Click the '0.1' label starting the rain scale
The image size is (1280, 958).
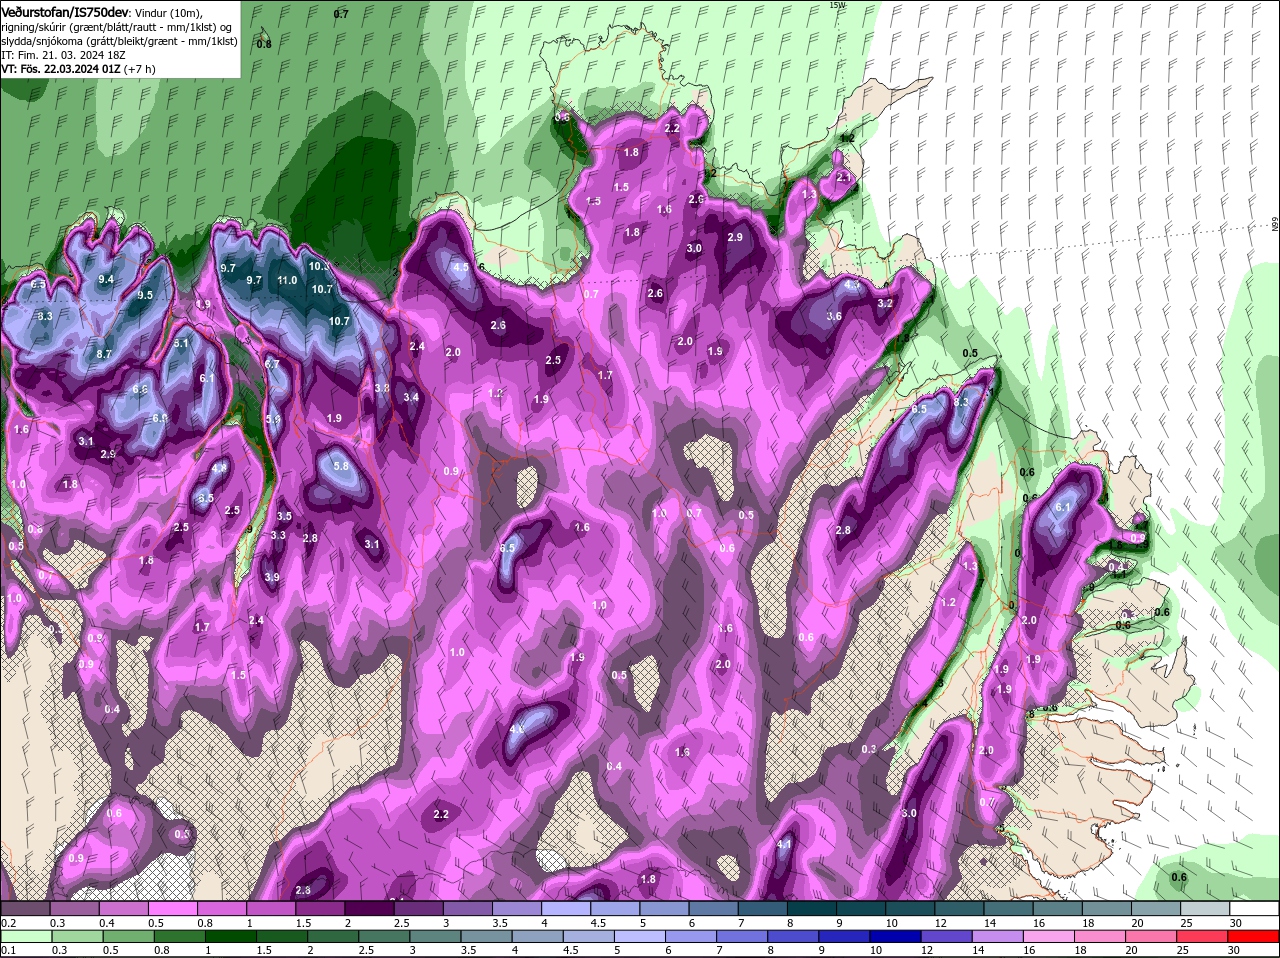pos(8,950)
